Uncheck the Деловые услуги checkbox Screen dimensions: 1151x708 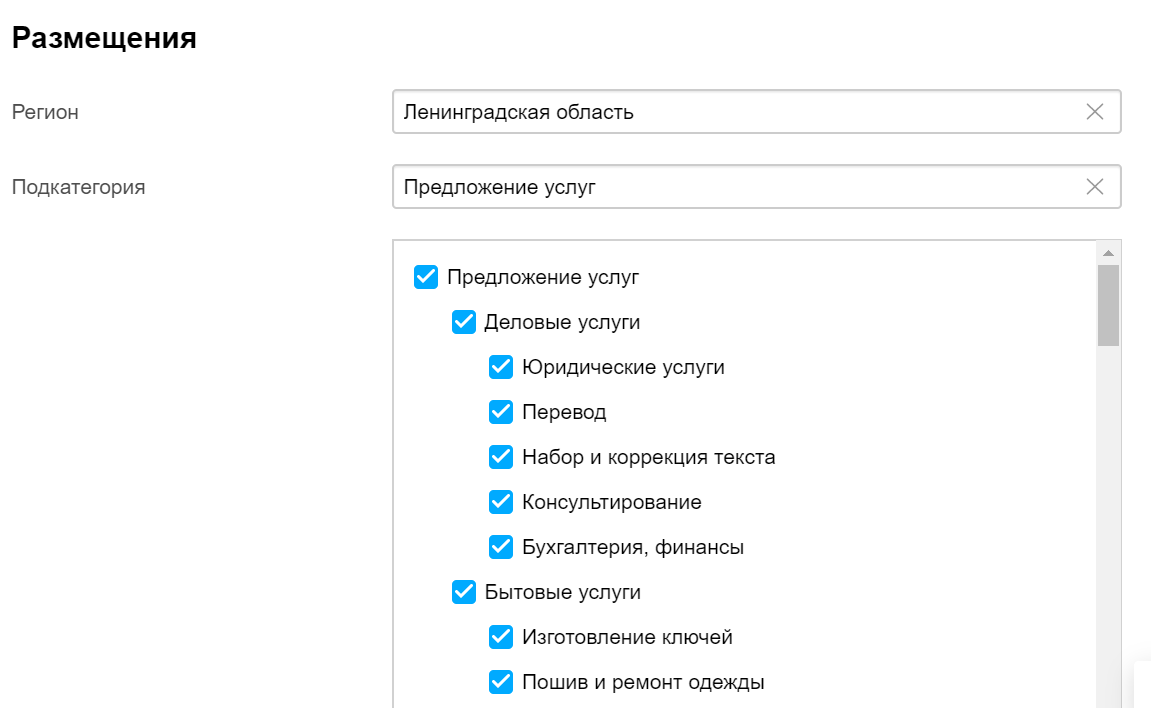pos(464,322)
